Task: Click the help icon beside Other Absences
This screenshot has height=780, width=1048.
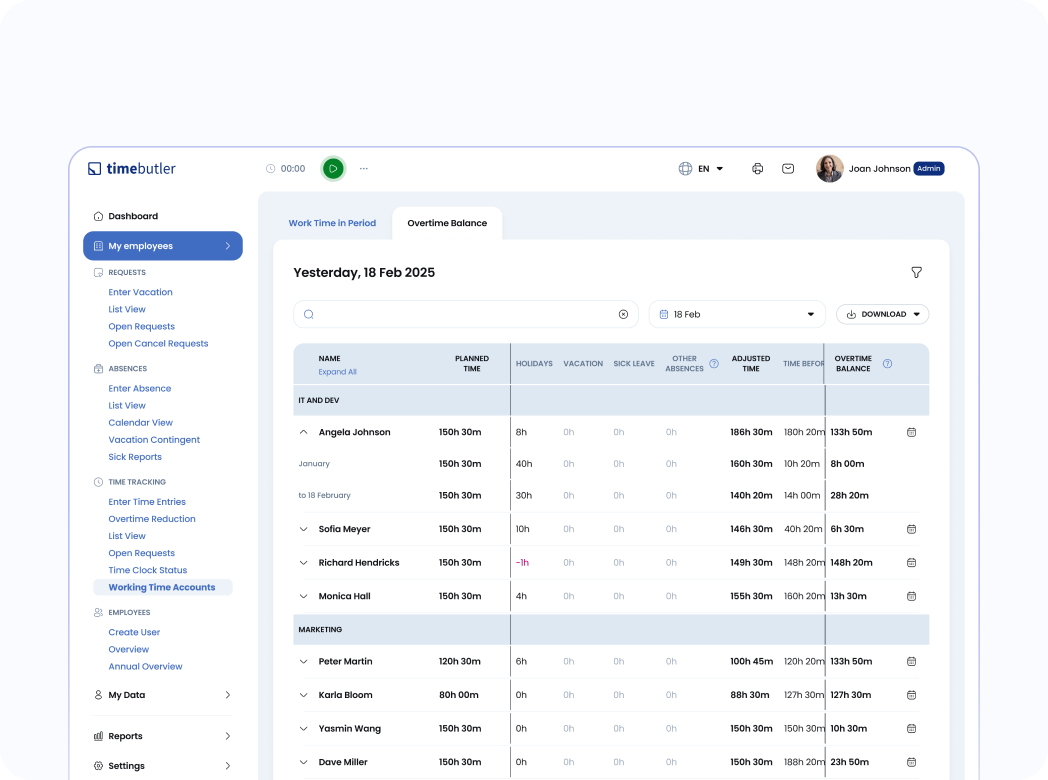Action: point(714,364)
